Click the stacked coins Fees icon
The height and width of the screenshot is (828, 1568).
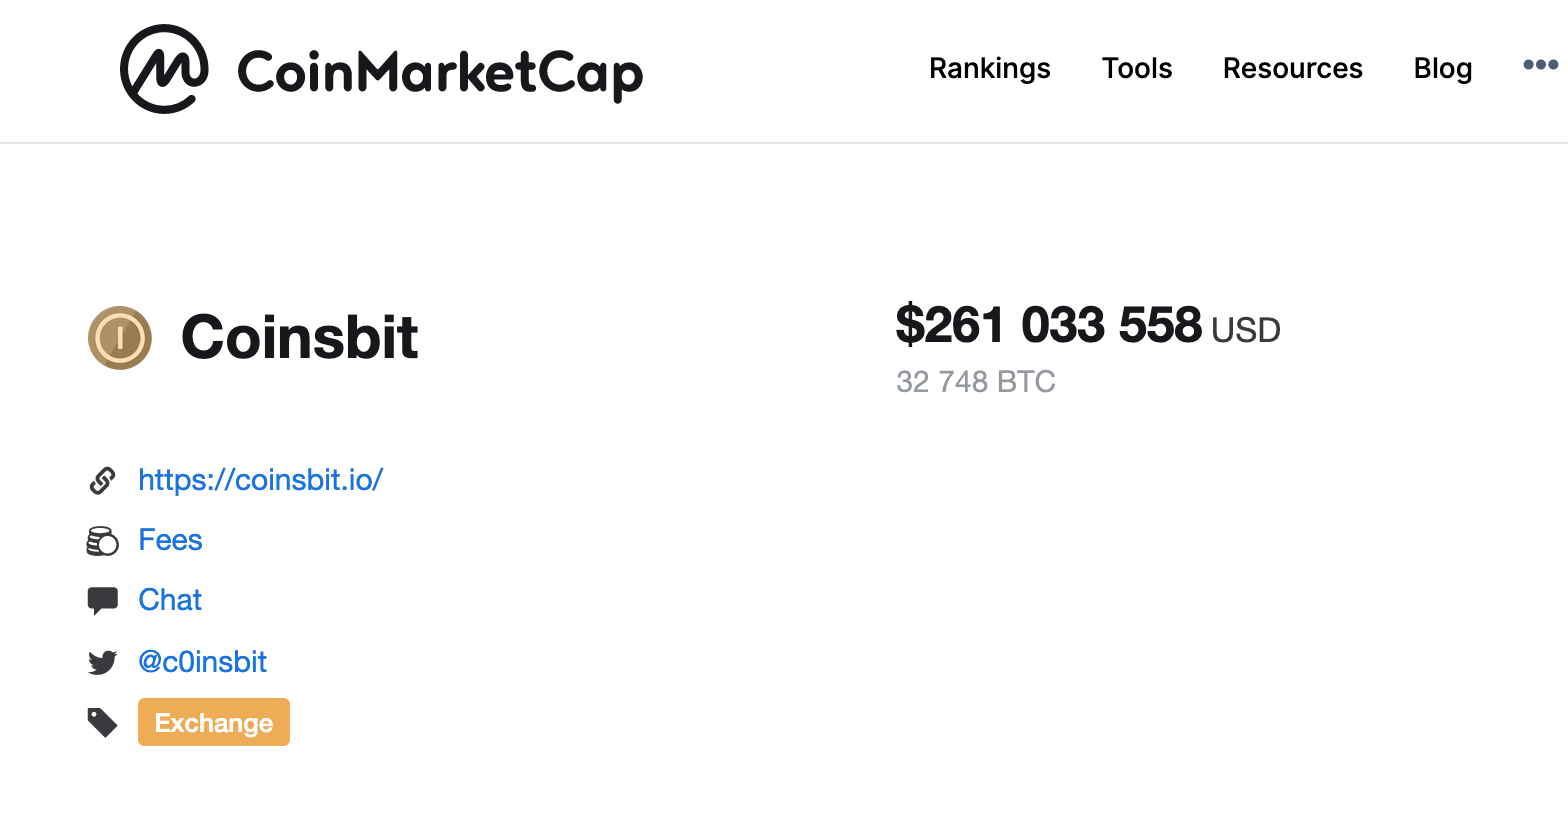click(102, 541)
